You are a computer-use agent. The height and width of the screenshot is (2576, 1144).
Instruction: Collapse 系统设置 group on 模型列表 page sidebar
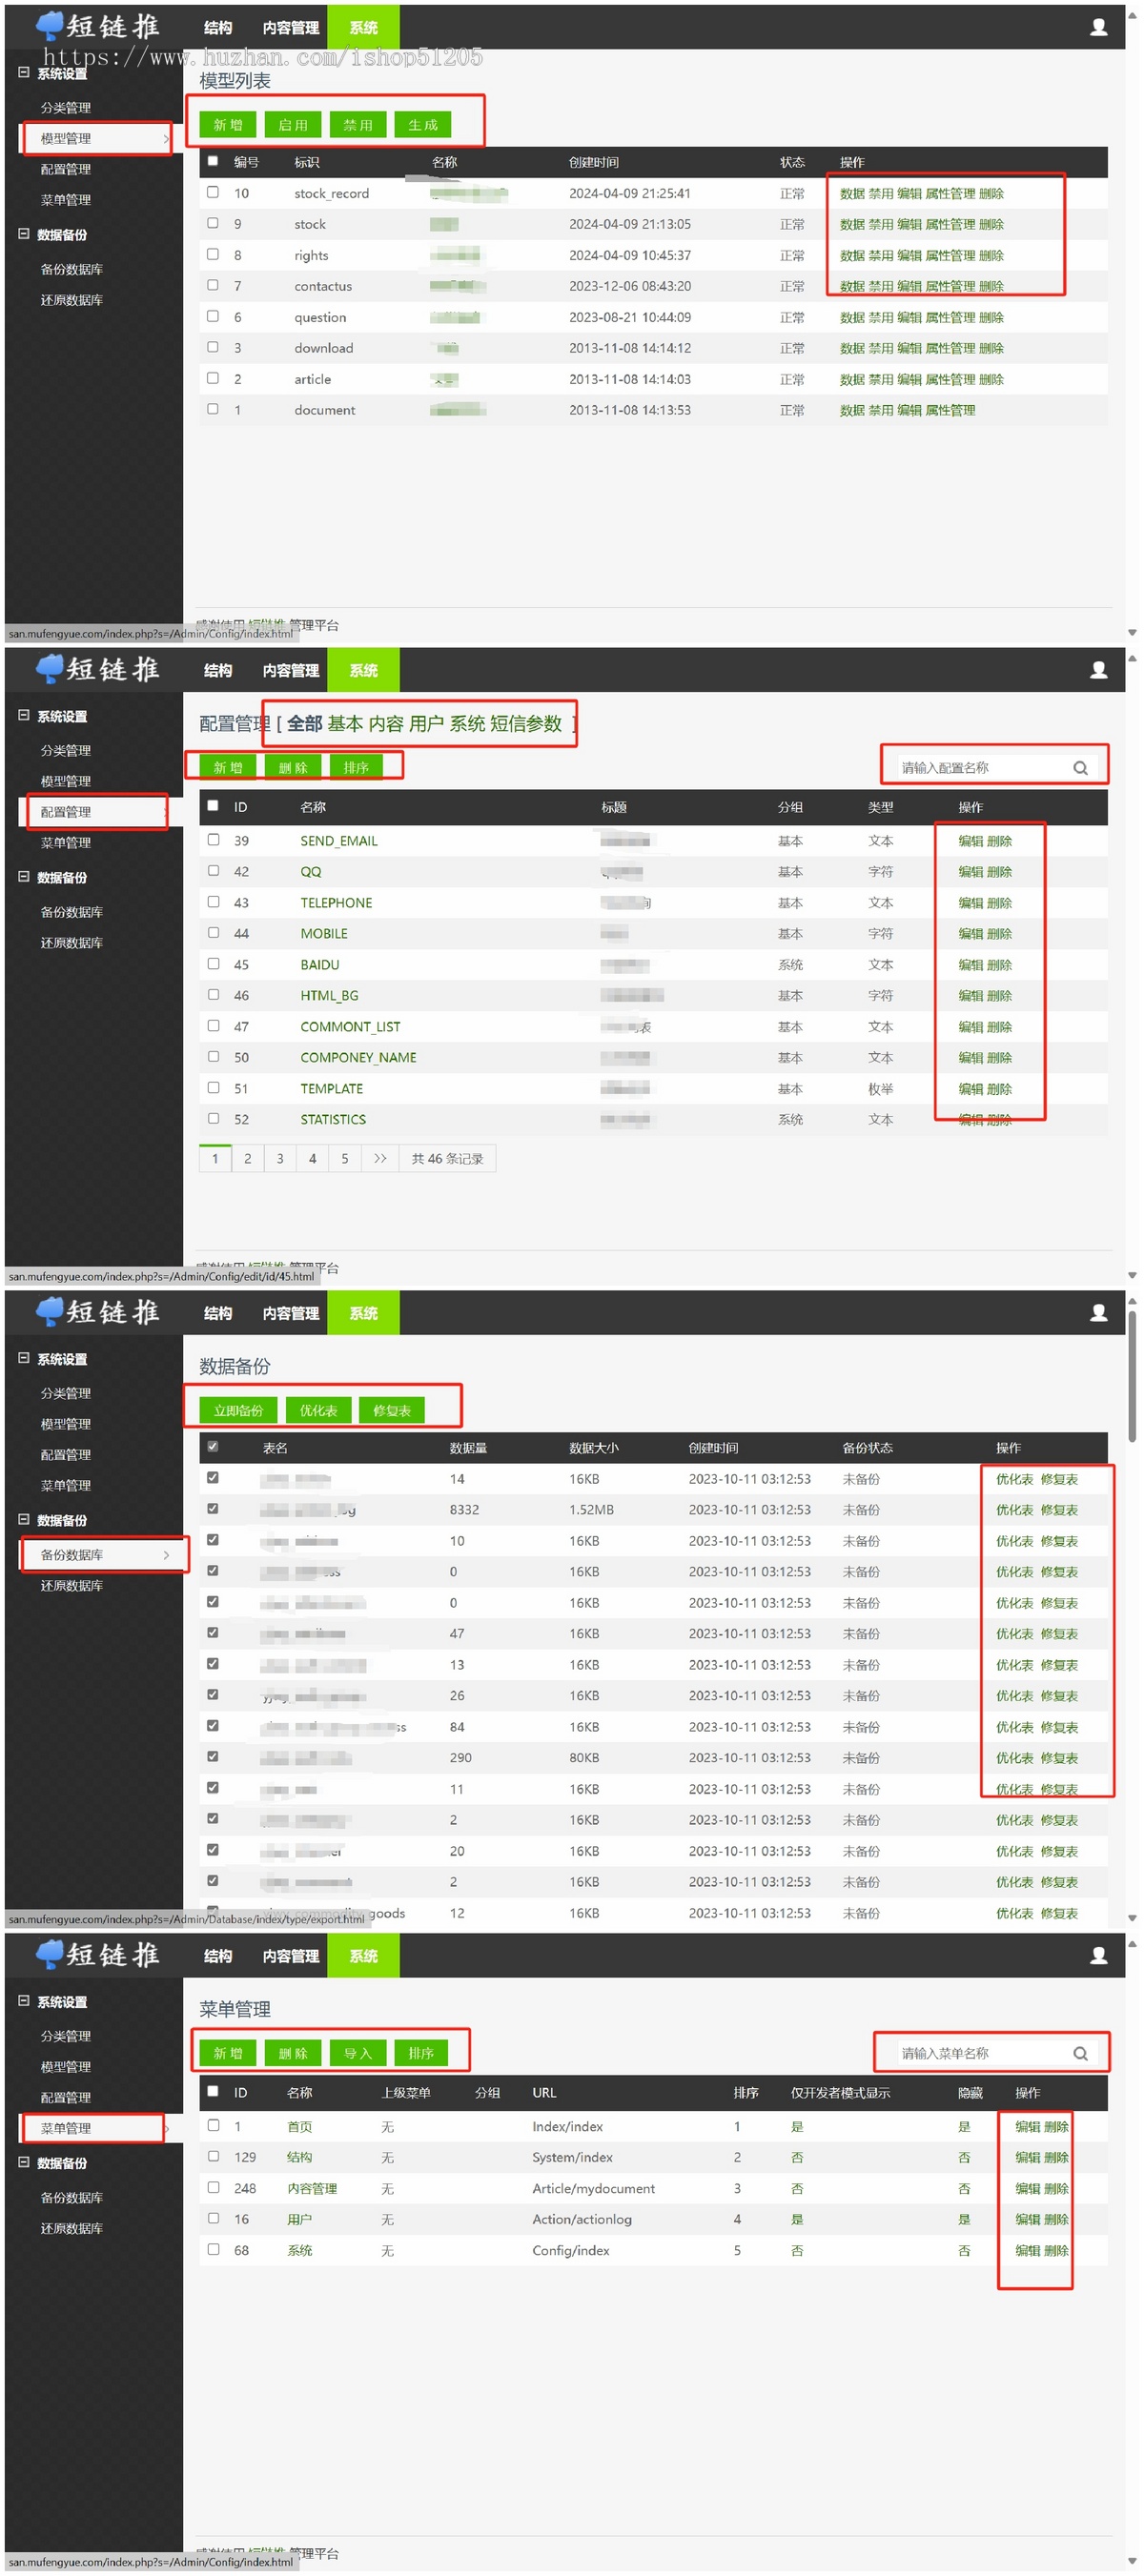pos(24,73)
